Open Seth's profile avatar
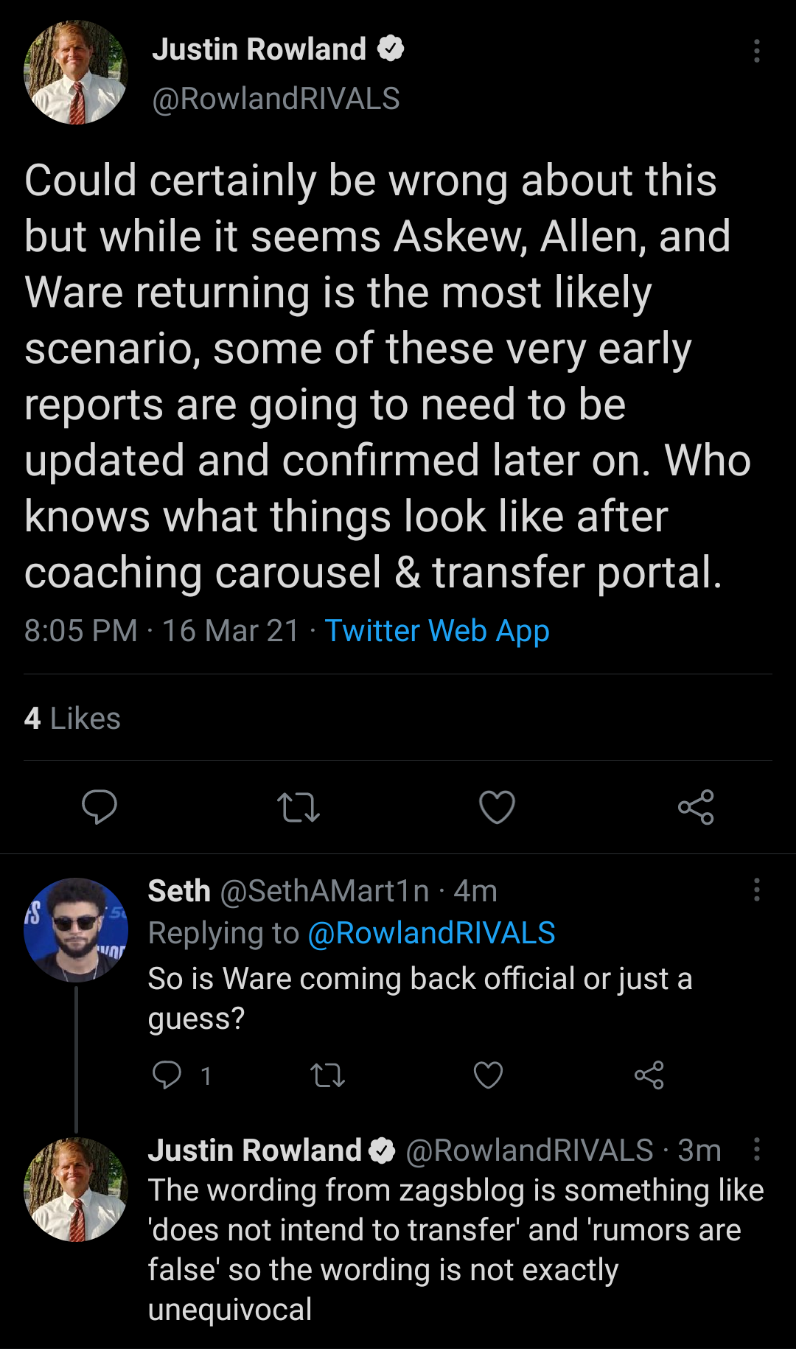This screenshot has width=796, height=1349. pyautogui.click(x=76, y=930)
